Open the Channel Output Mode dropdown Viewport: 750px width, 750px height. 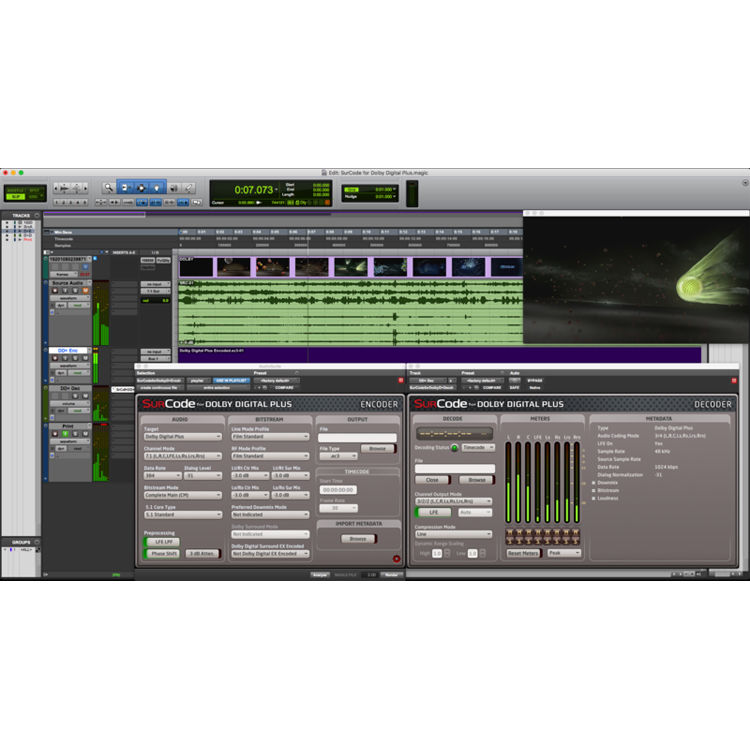pos(453,501)
